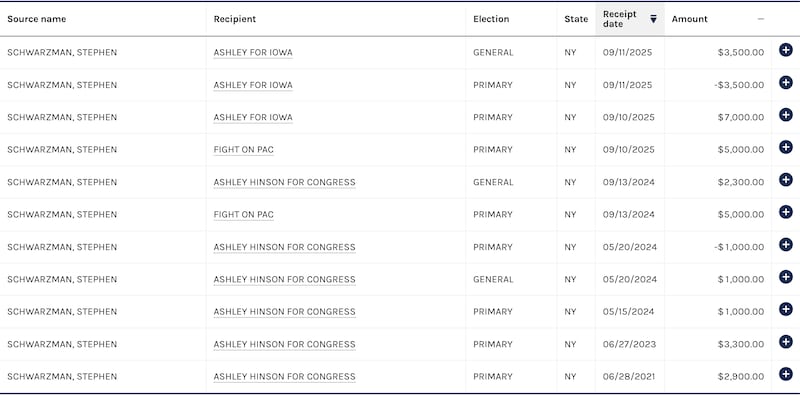Open details for the $7,000.00 contribution

(x=786, y=115)
